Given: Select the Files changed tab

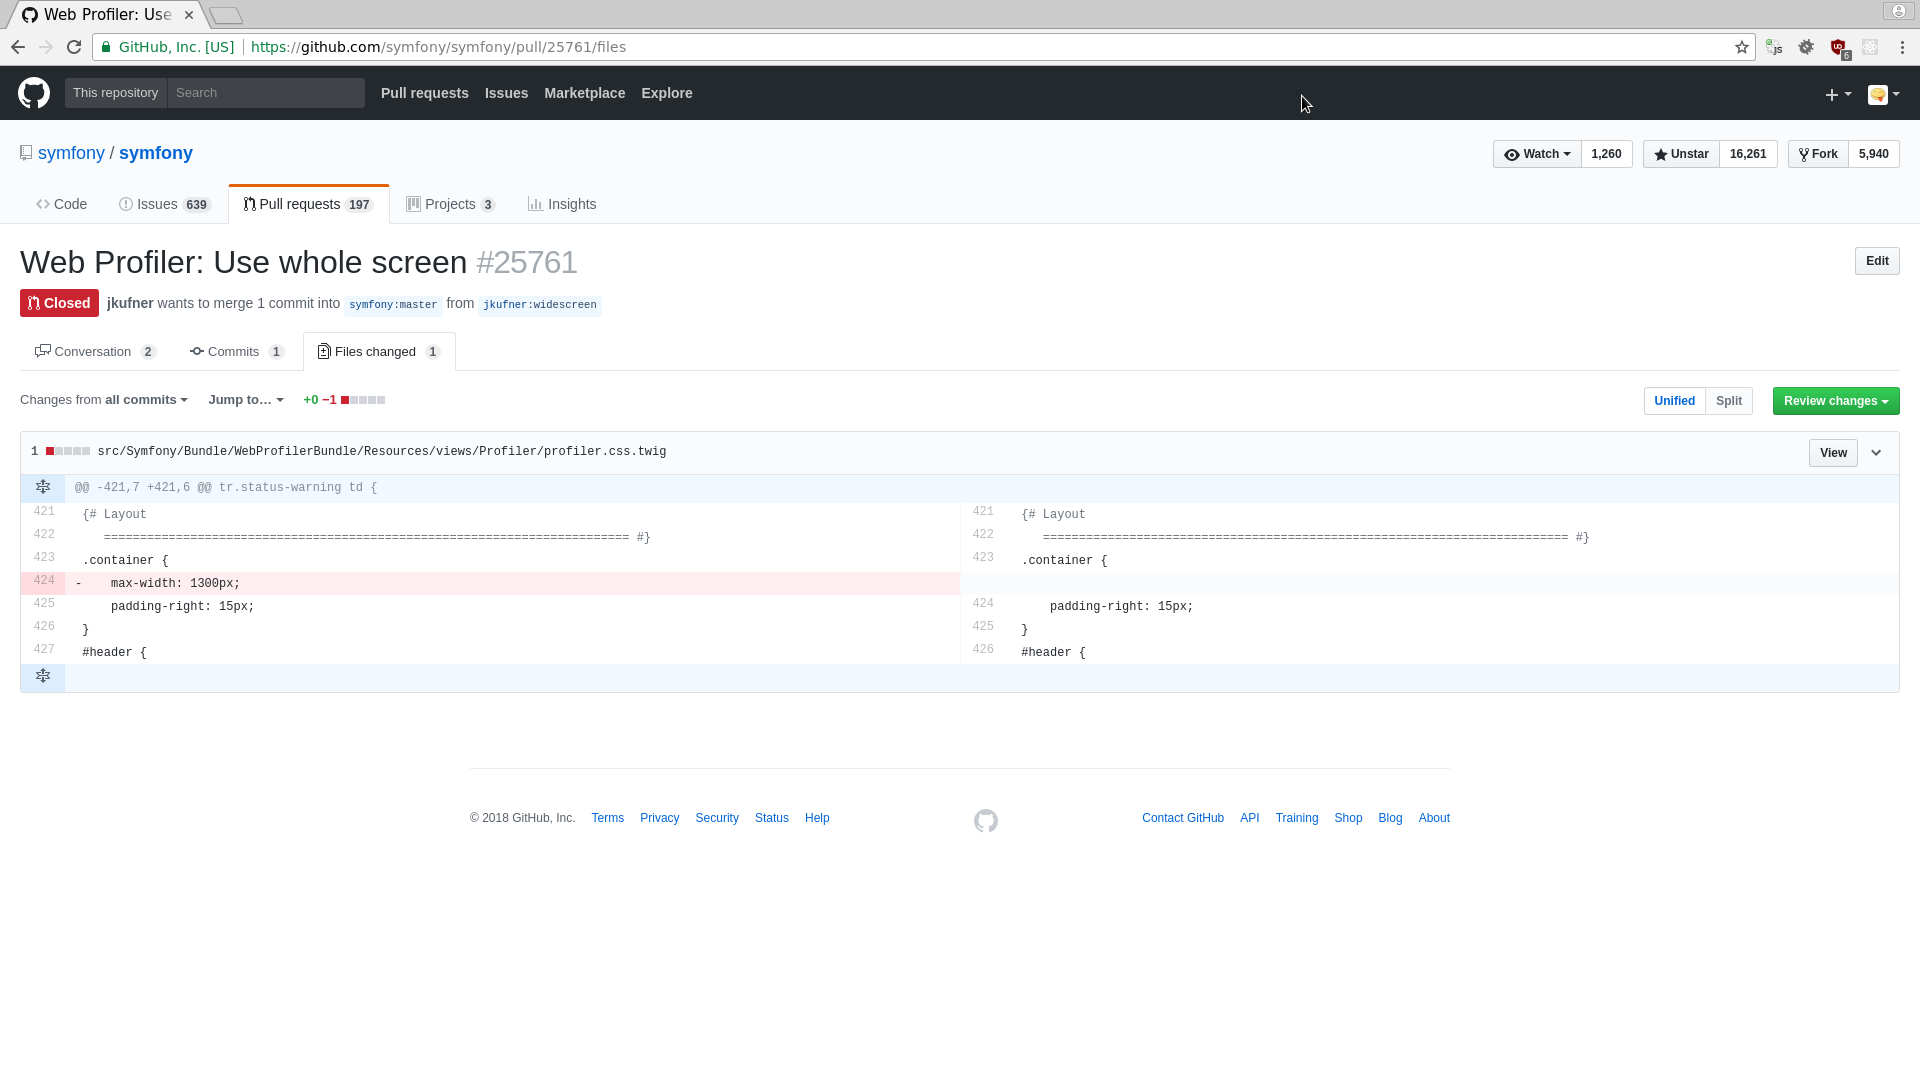Looking at the screenshot, I should (x=379, y=352).
